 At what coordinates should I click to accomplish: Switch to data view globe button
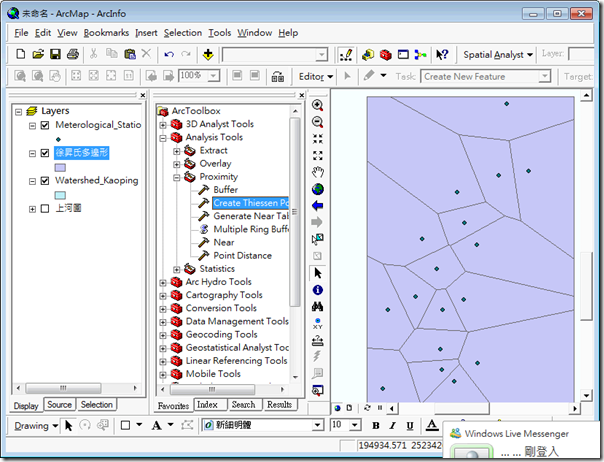[x=337, y=408]
